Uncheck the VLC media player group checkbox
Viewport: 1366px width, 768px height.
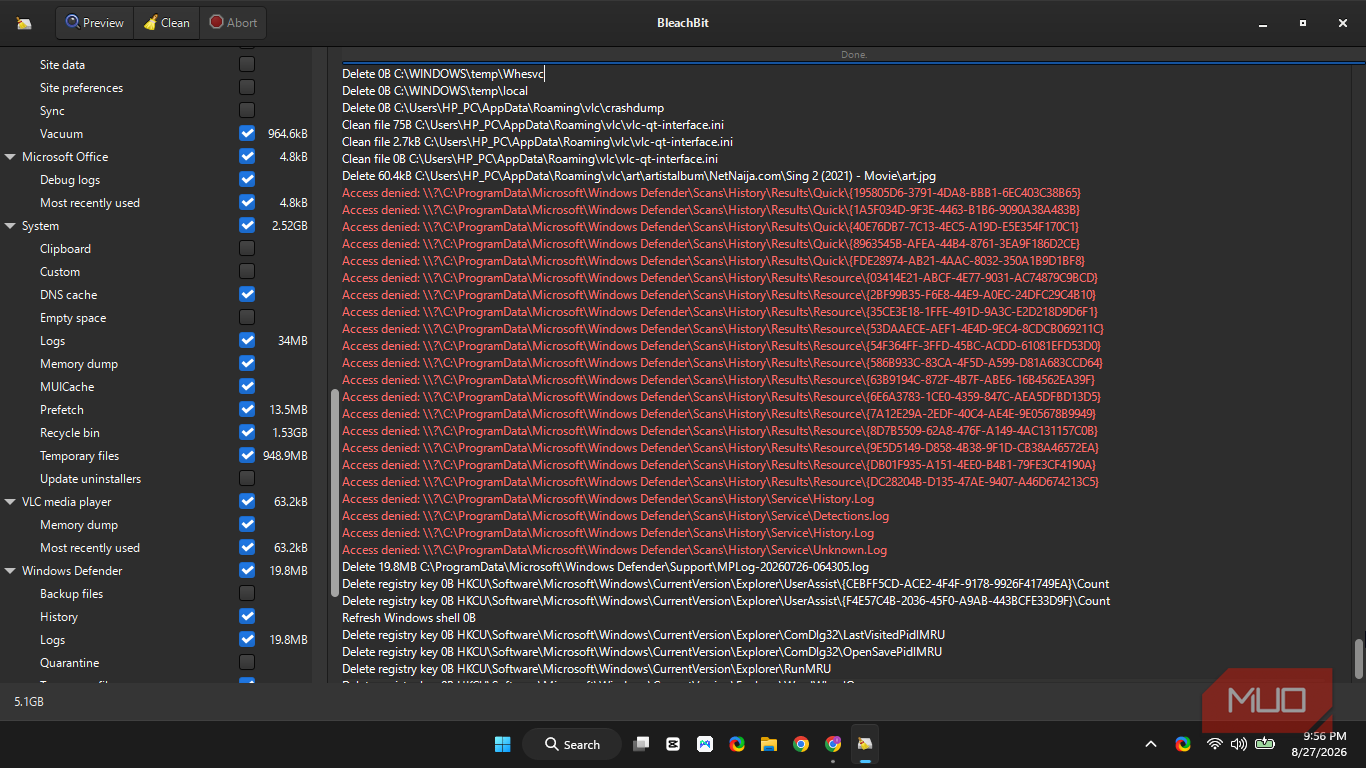[247, 501]
